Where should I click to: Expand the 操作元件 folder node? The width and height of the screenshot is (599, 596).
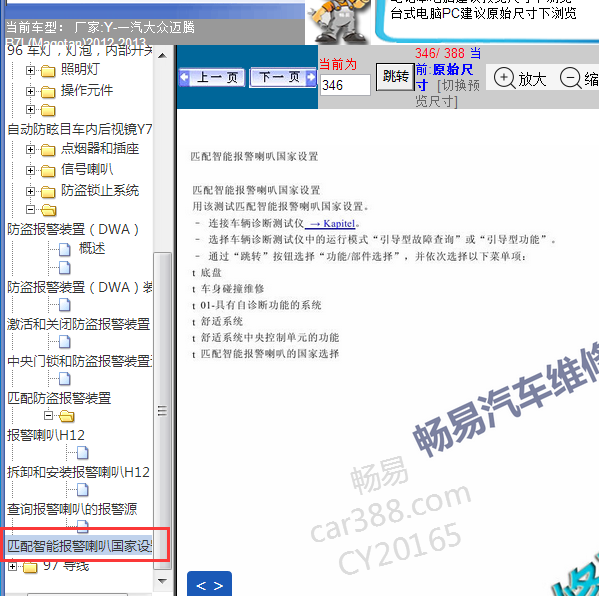coord(30,91)
